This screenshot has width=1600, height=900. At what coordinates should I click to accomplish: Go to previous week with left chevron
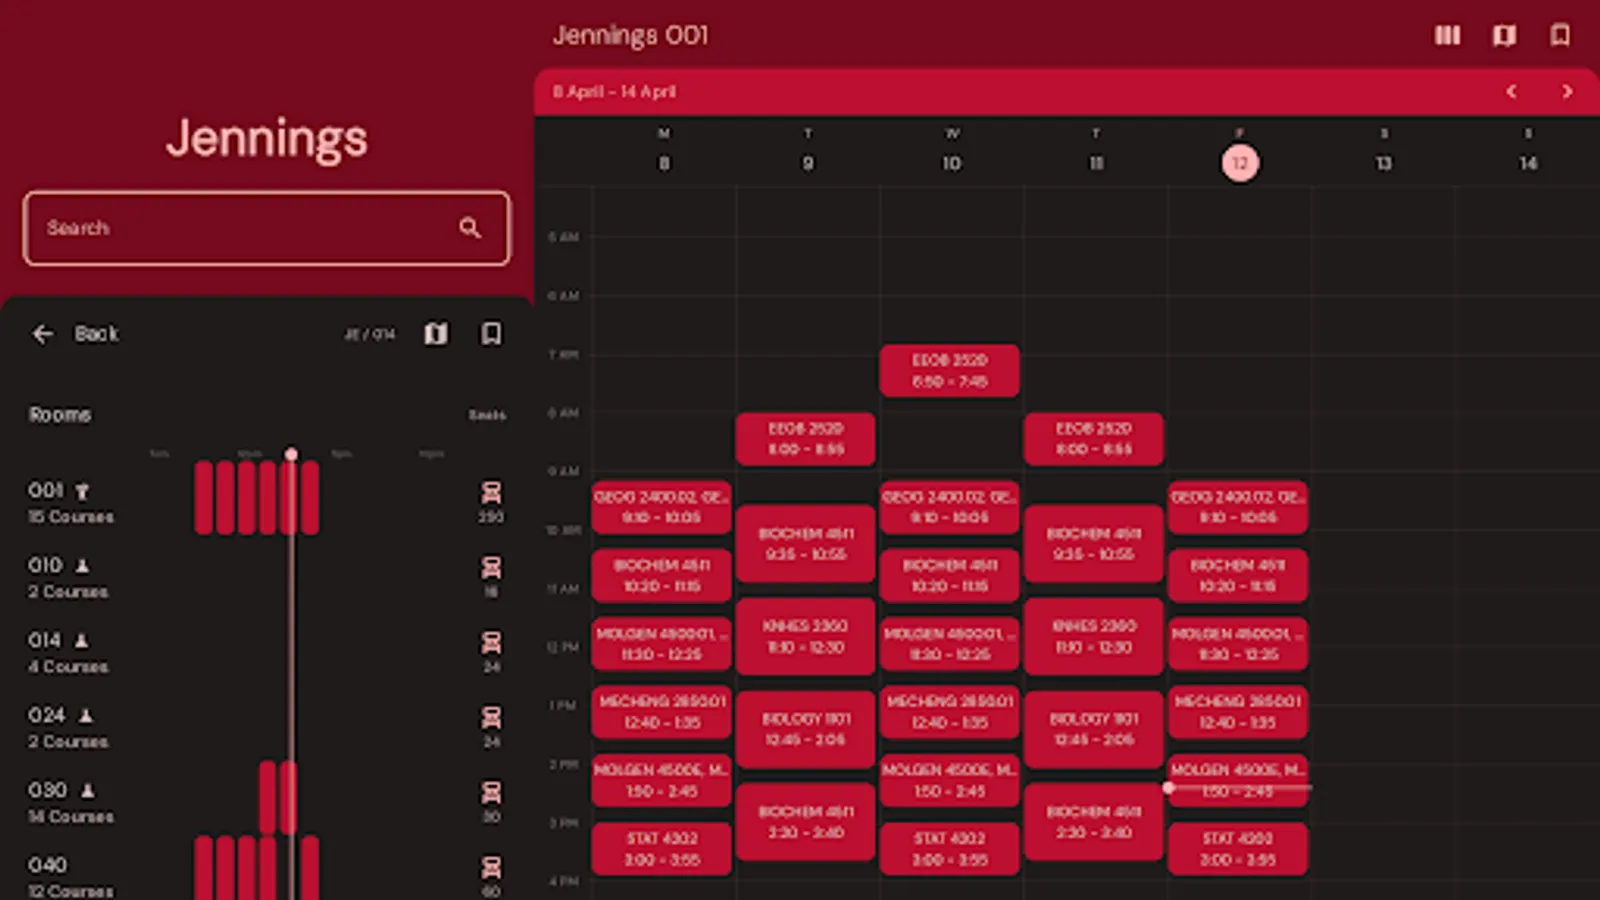point(1510,91)
